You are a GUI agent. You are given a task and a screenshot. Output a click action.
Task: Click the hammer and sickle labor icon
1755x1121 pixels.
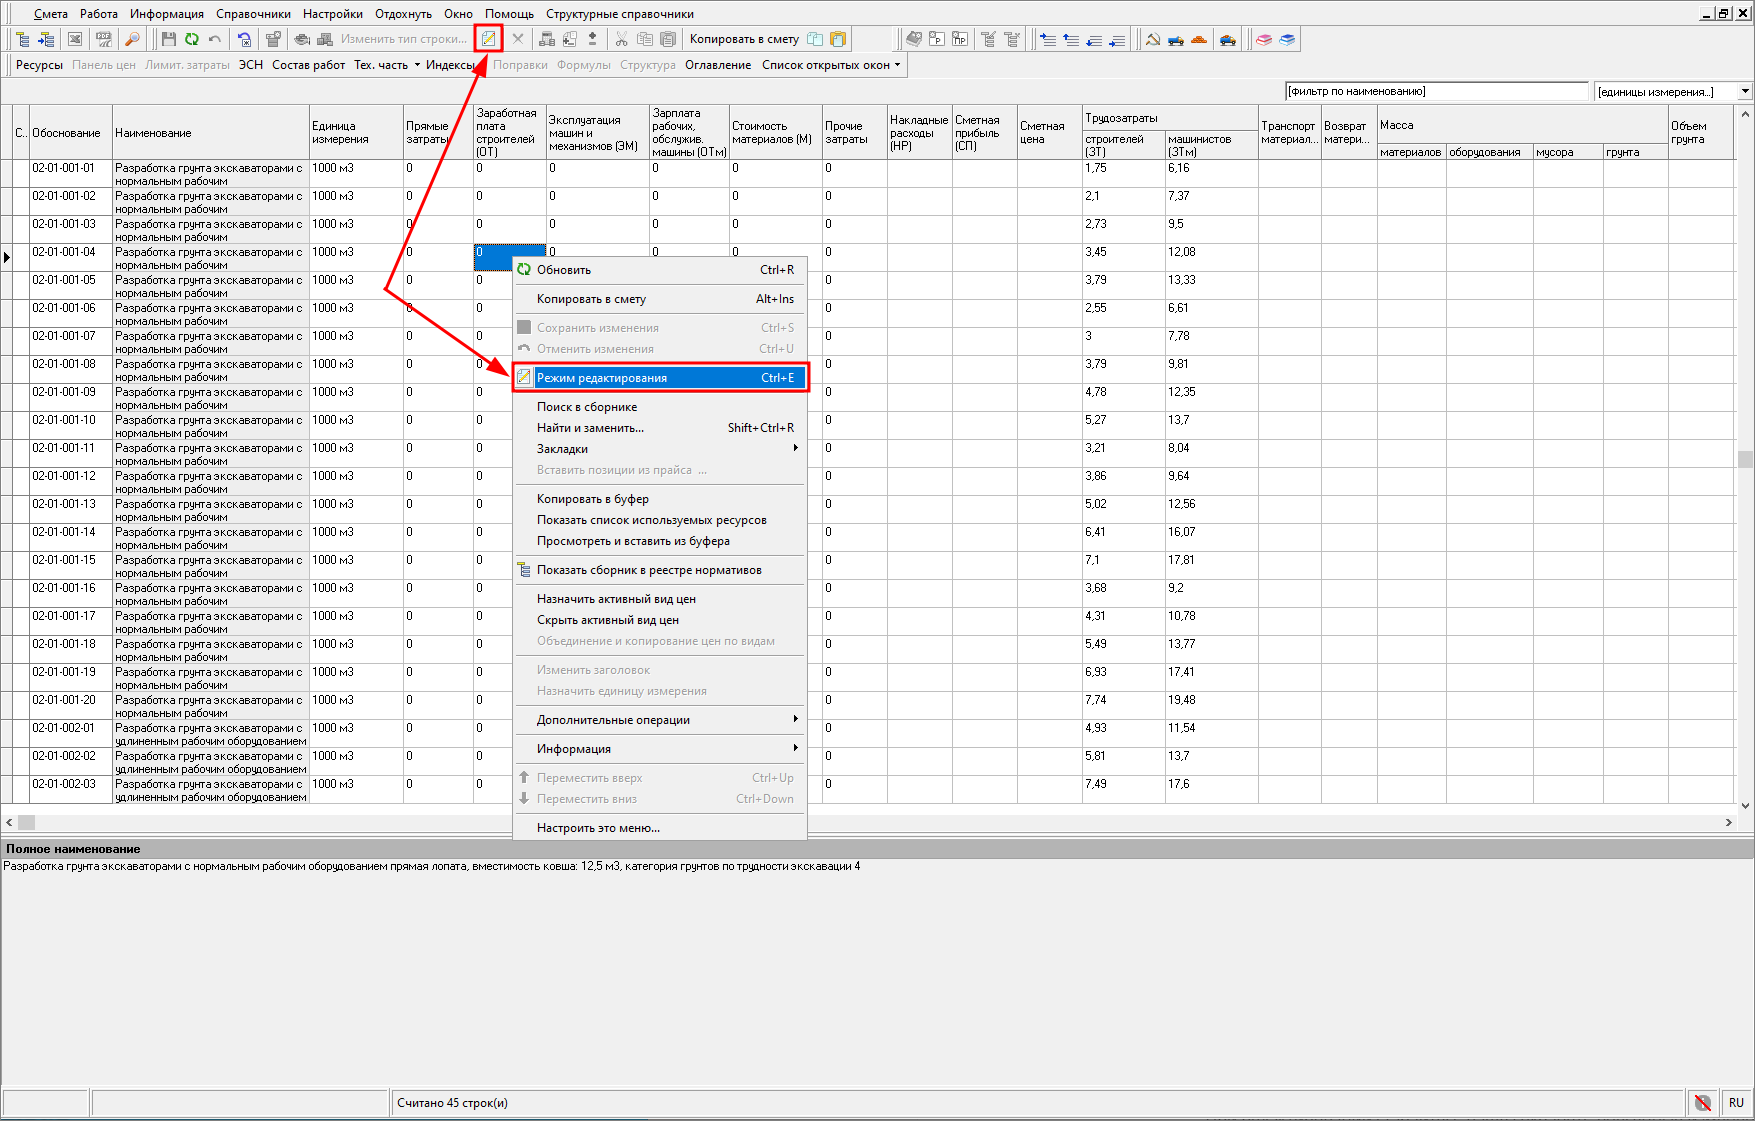coord(1153,39)
